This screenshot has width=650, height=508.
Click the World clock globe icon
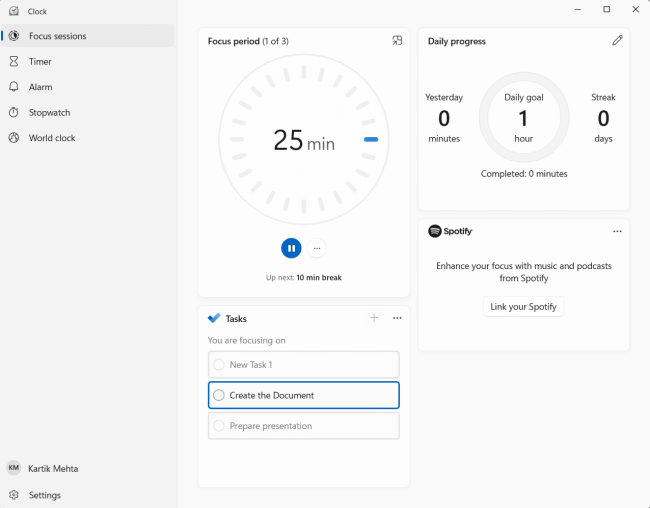click(x=14, y=138)
